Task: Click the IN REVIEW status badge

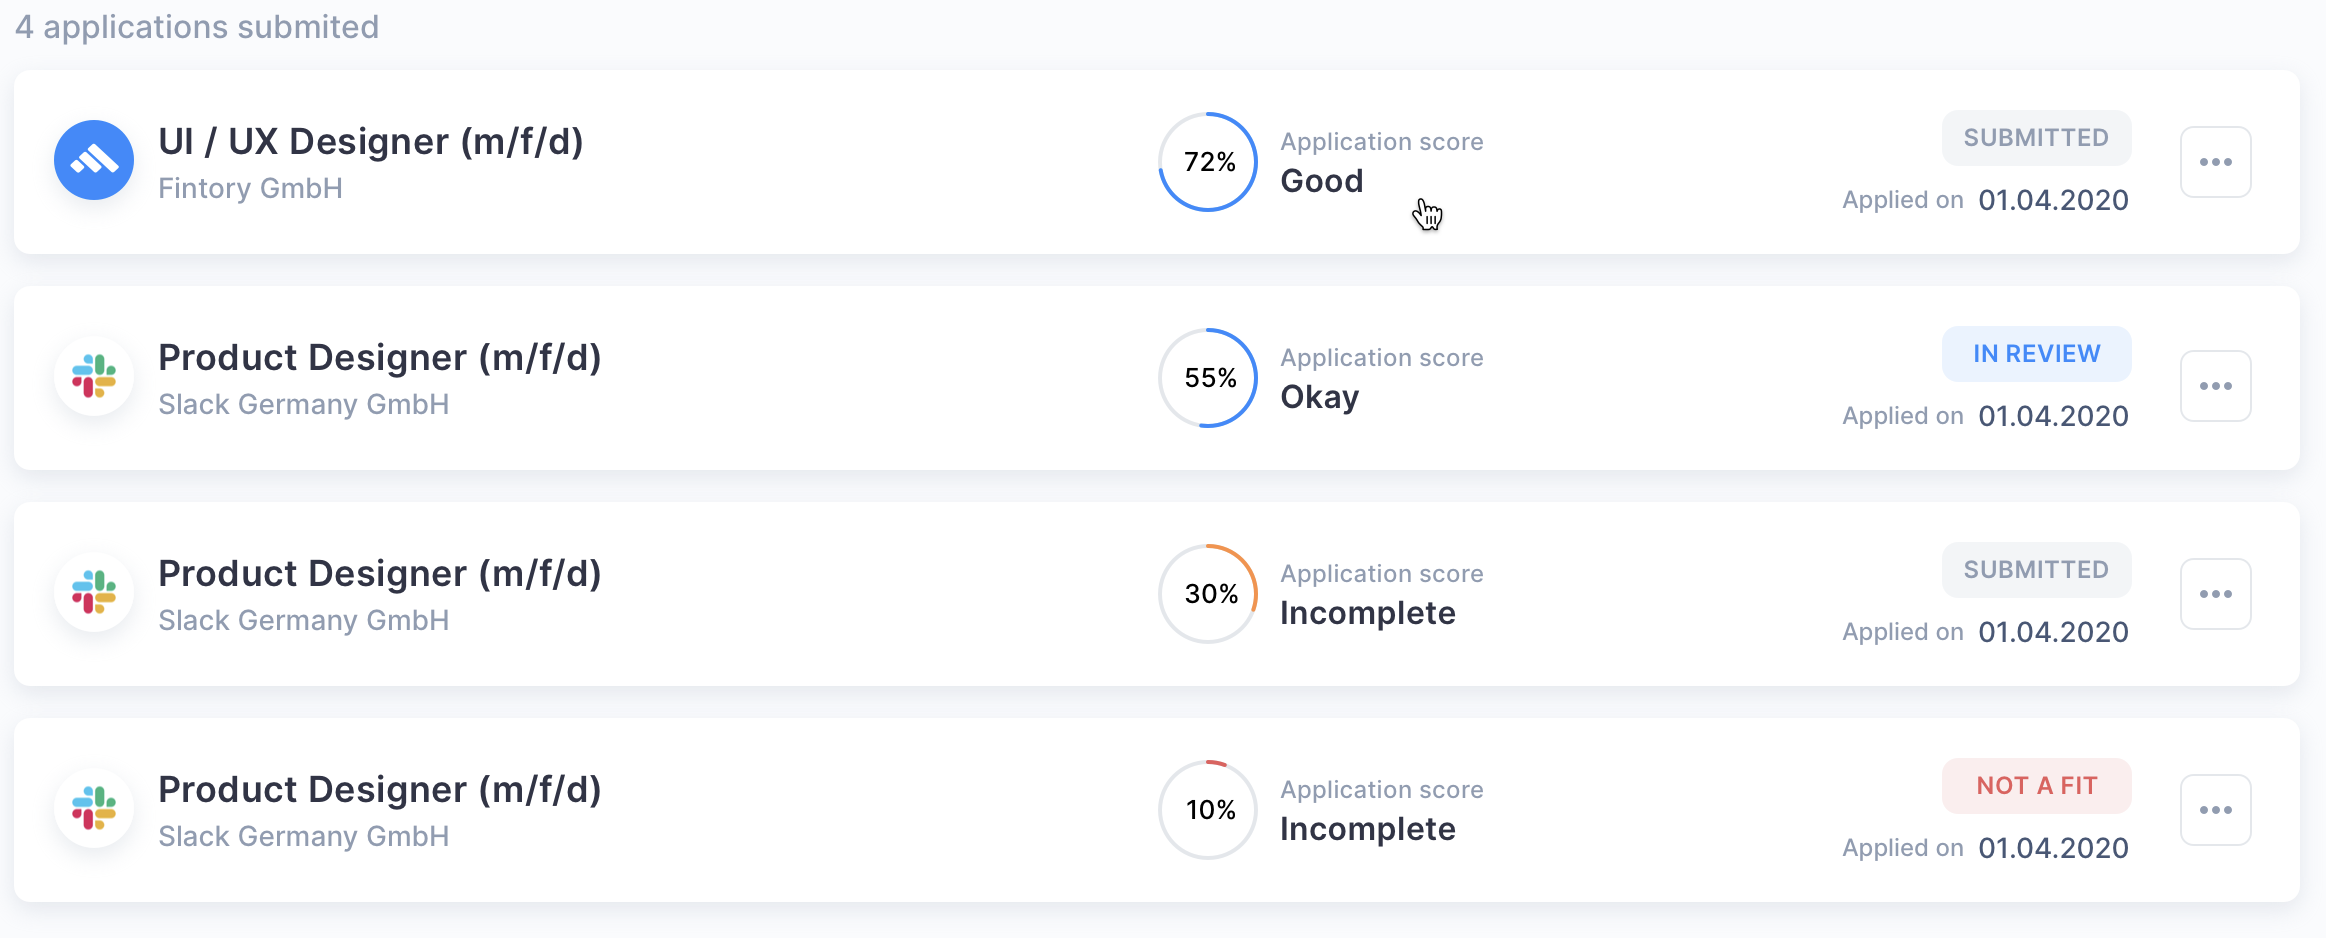Action: click(2036, 354)
